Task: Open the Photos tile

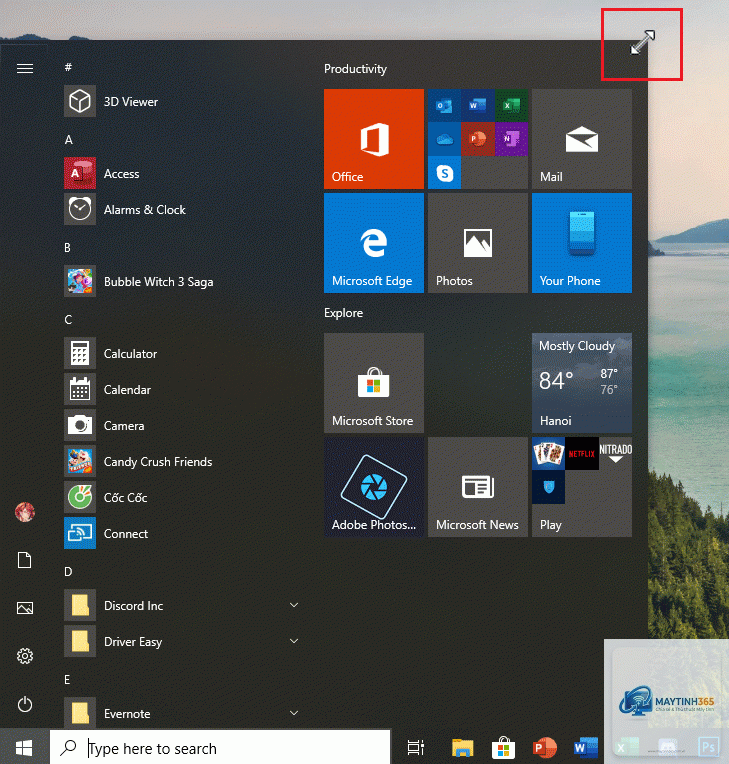Action: coord(478,243)
